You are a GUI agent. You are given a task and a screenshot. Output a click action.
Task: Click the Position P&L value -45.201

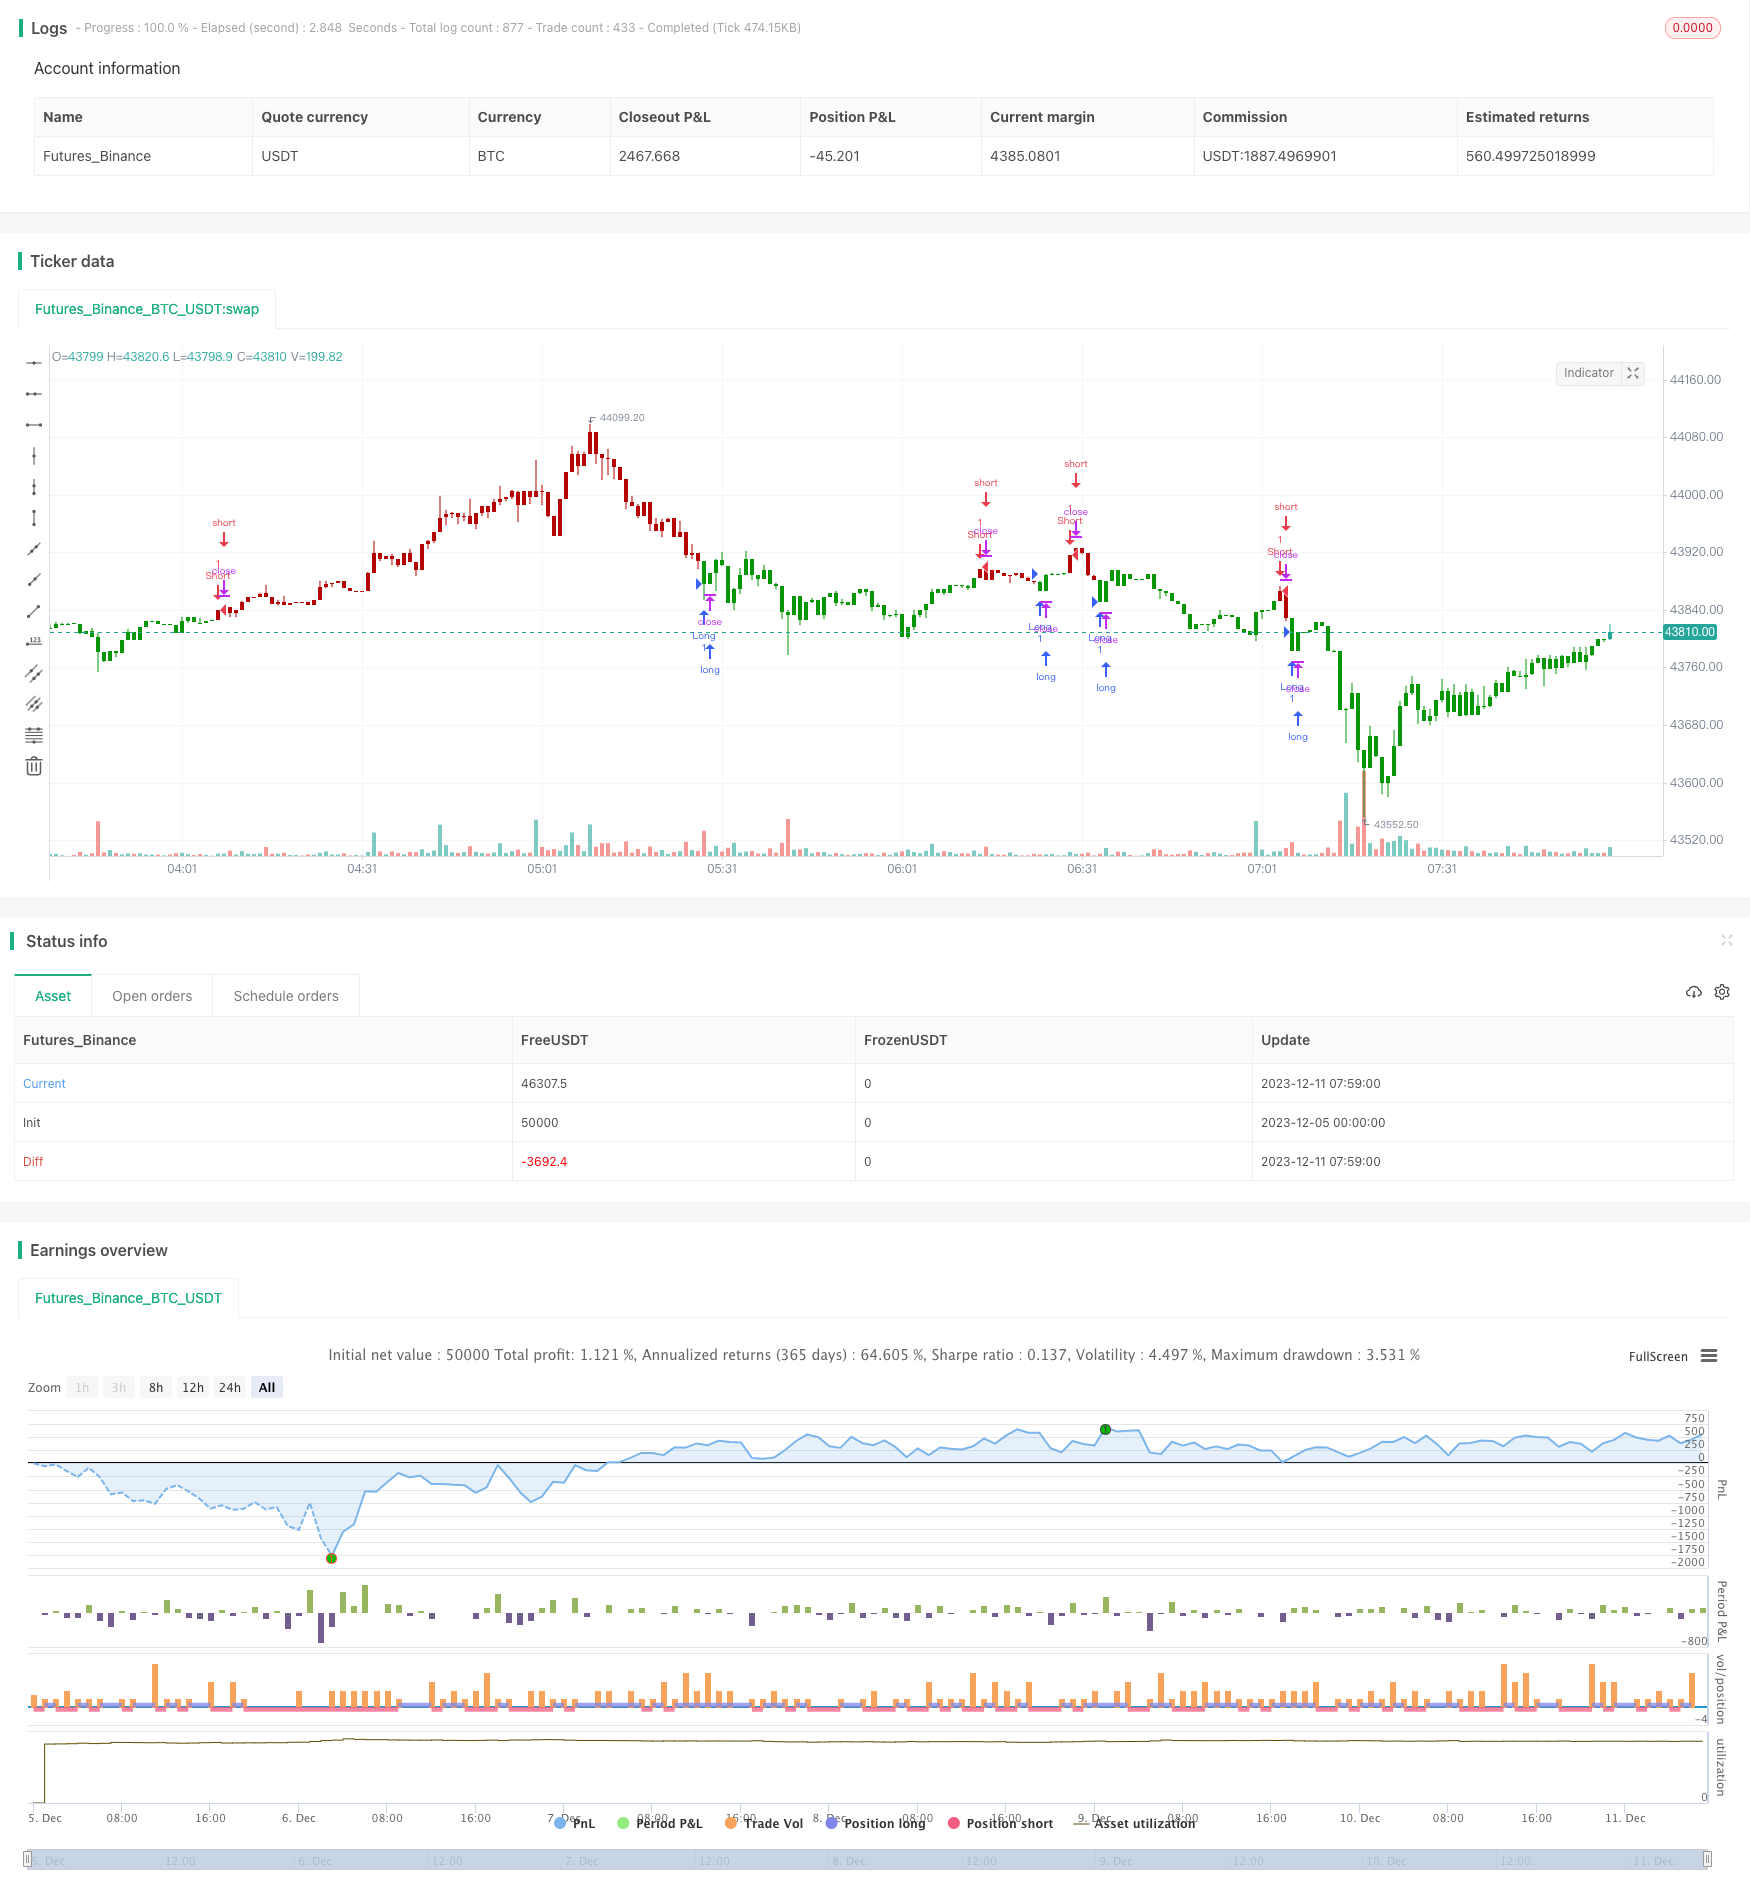[834, 156]
